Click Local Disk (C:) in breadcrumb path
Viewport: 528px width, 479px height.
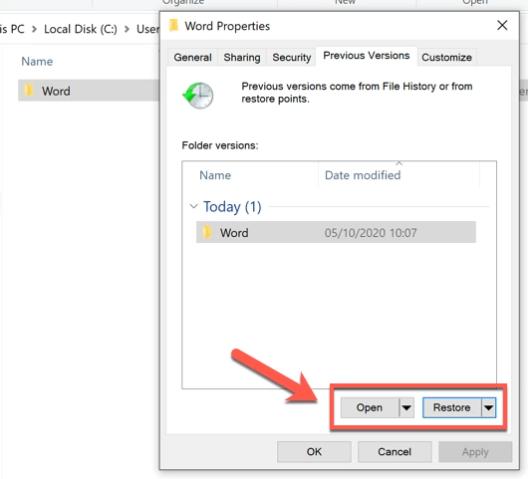(x=80, y=29)
